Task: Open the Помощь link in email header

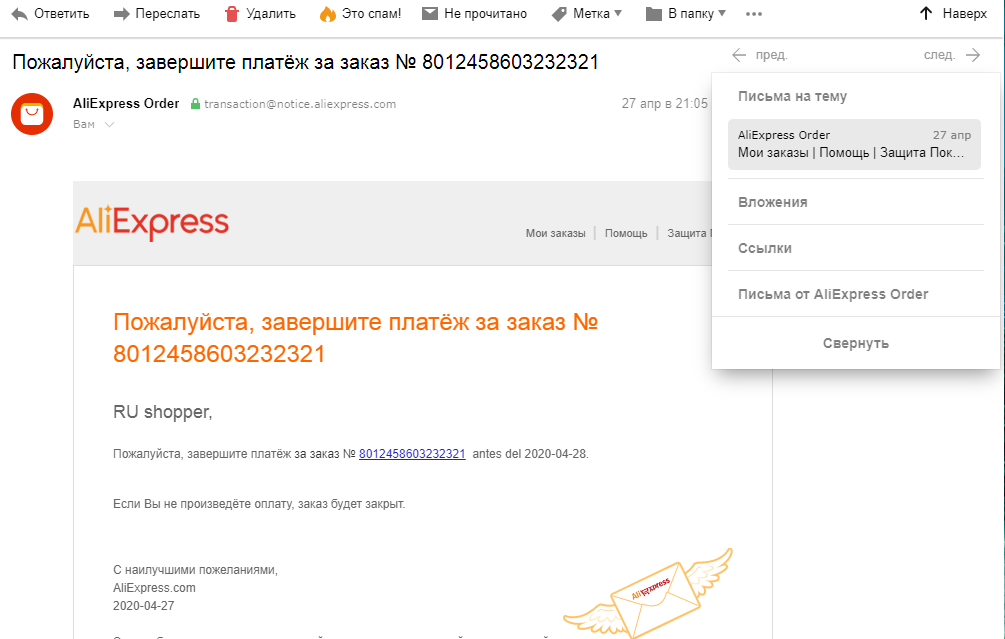Action: [626, 233]
